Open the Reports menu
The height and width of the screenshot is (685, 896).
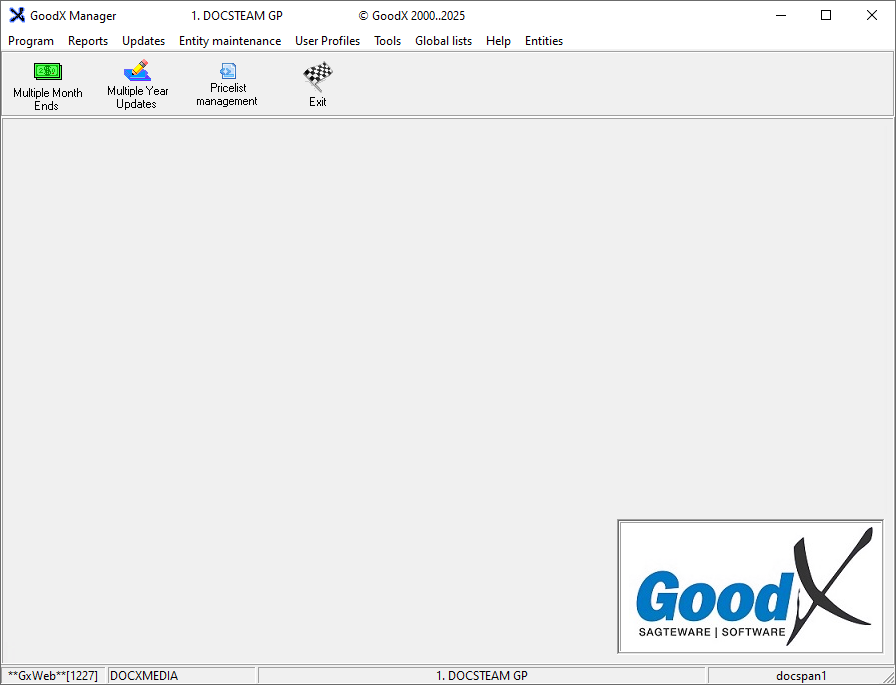coord(88,41)
